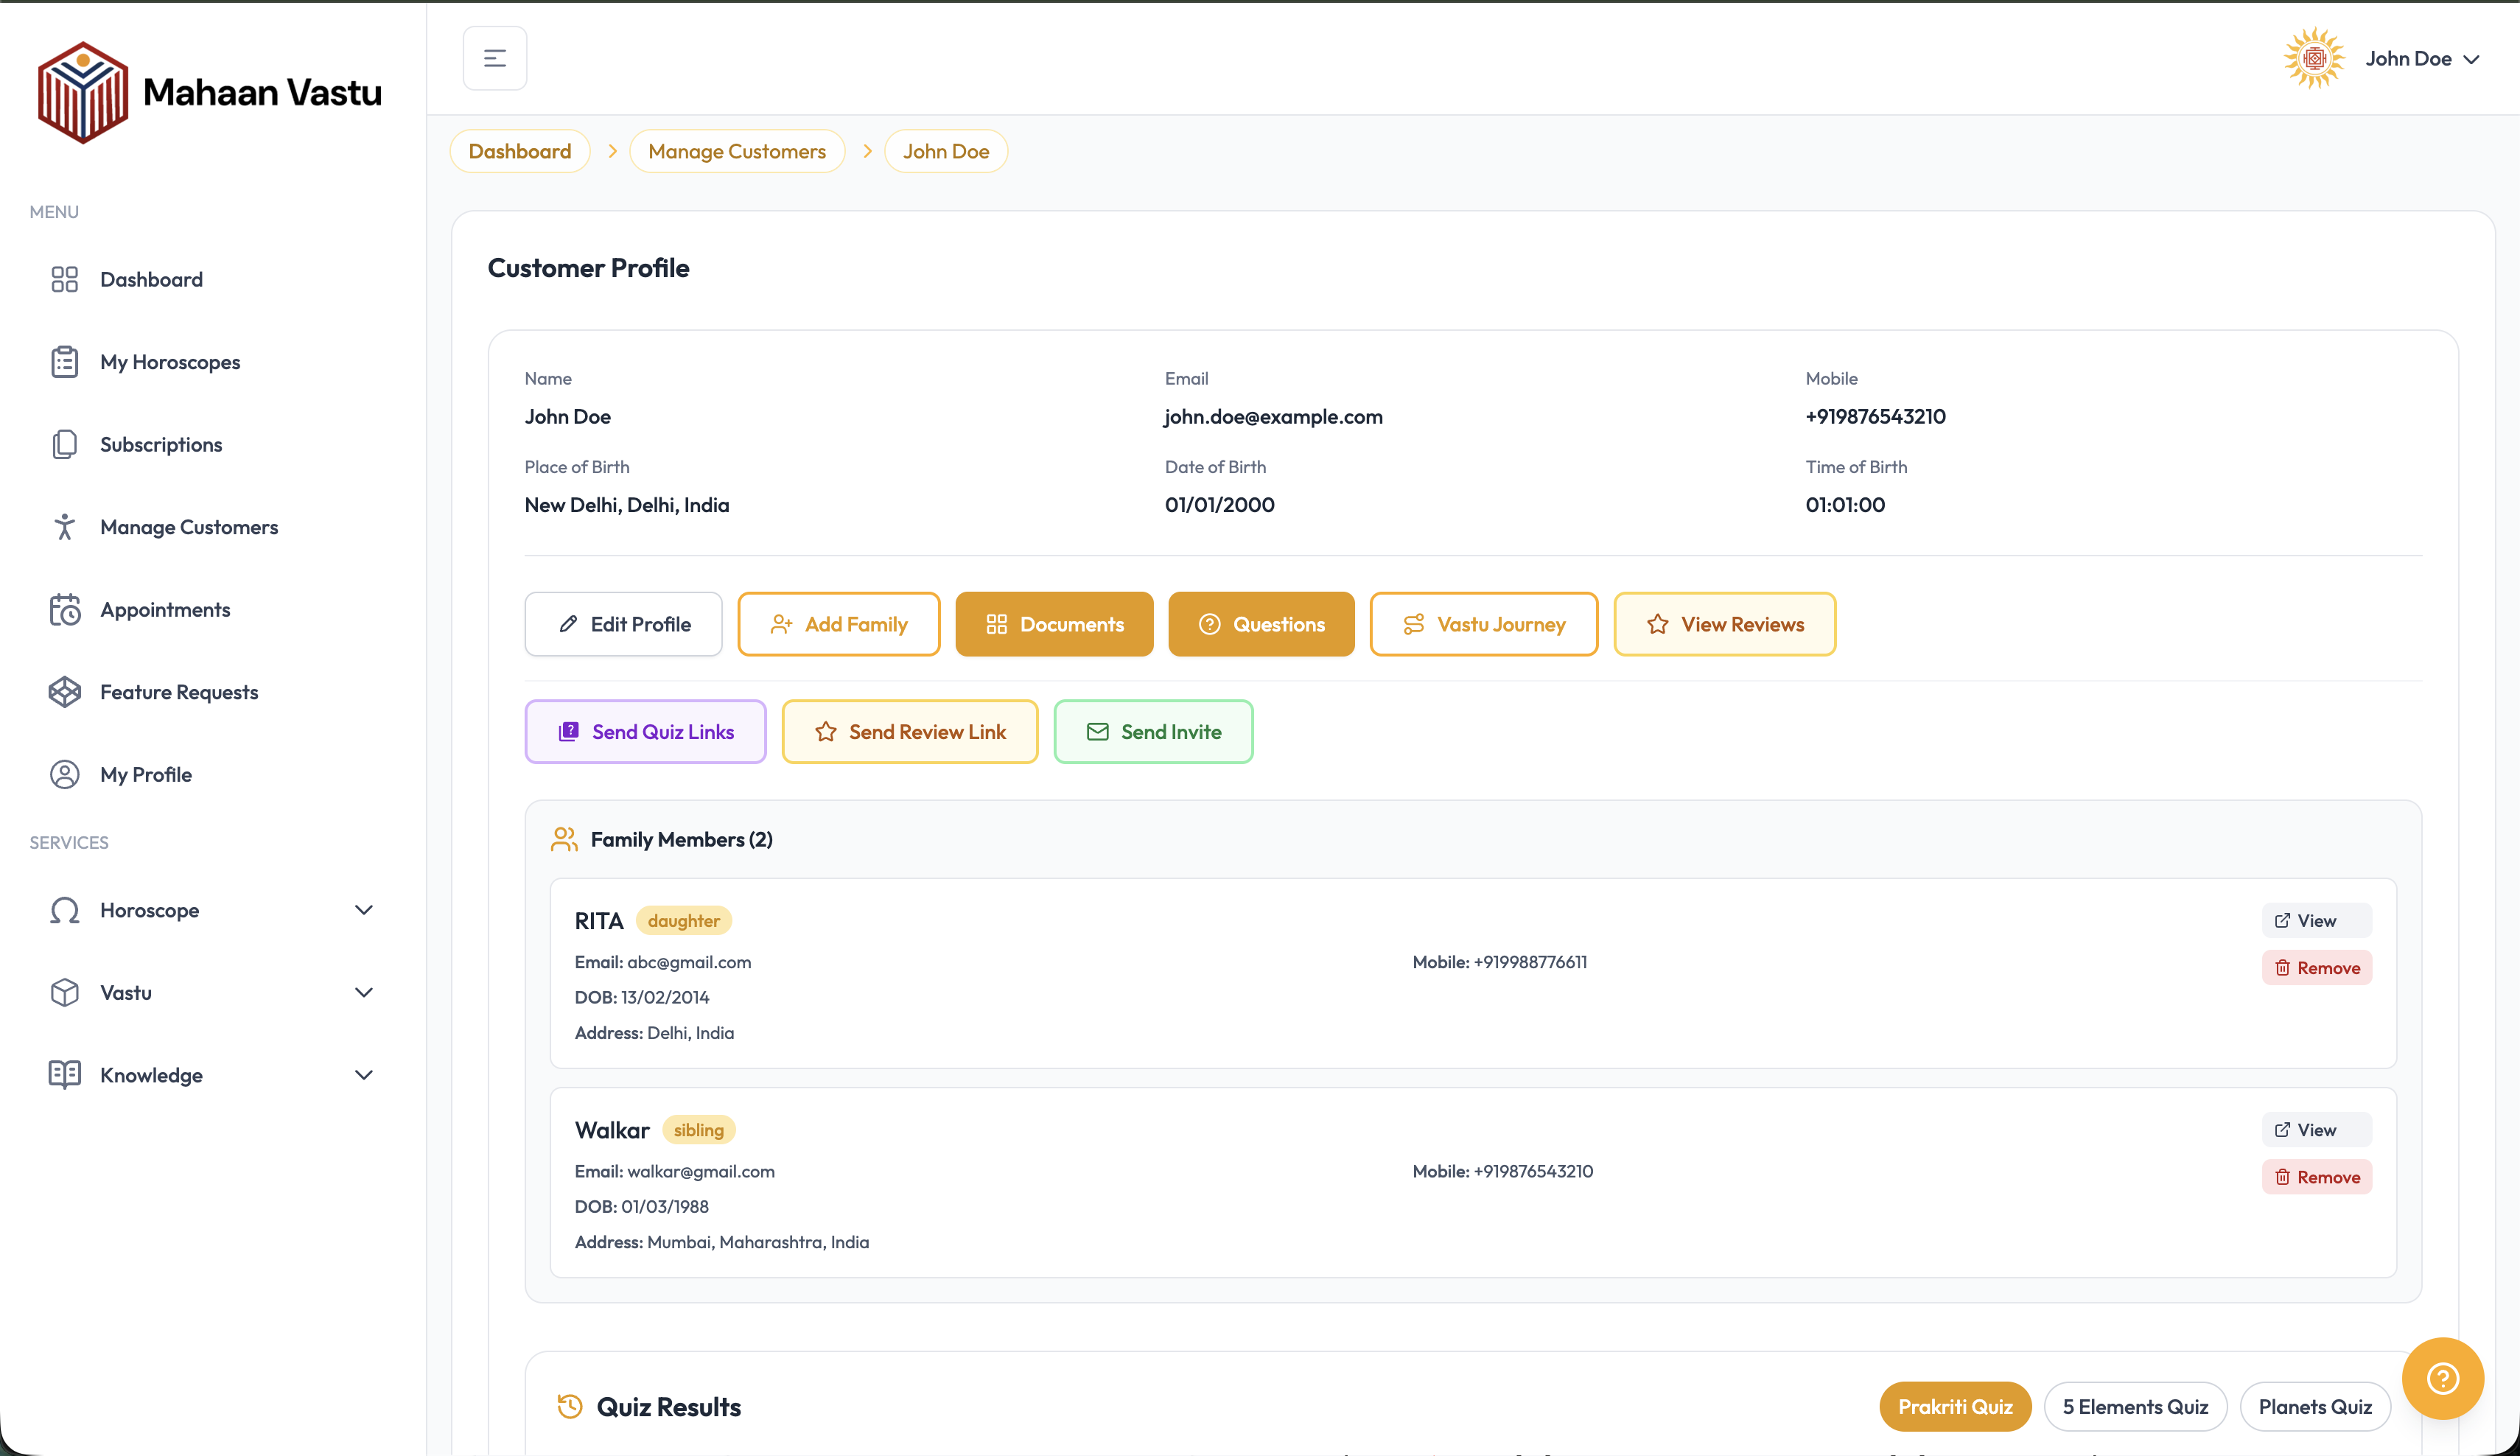Click the daughter relation badge
The width and height of the screenshot is (2520, 1456).
(x=684, y=920)
